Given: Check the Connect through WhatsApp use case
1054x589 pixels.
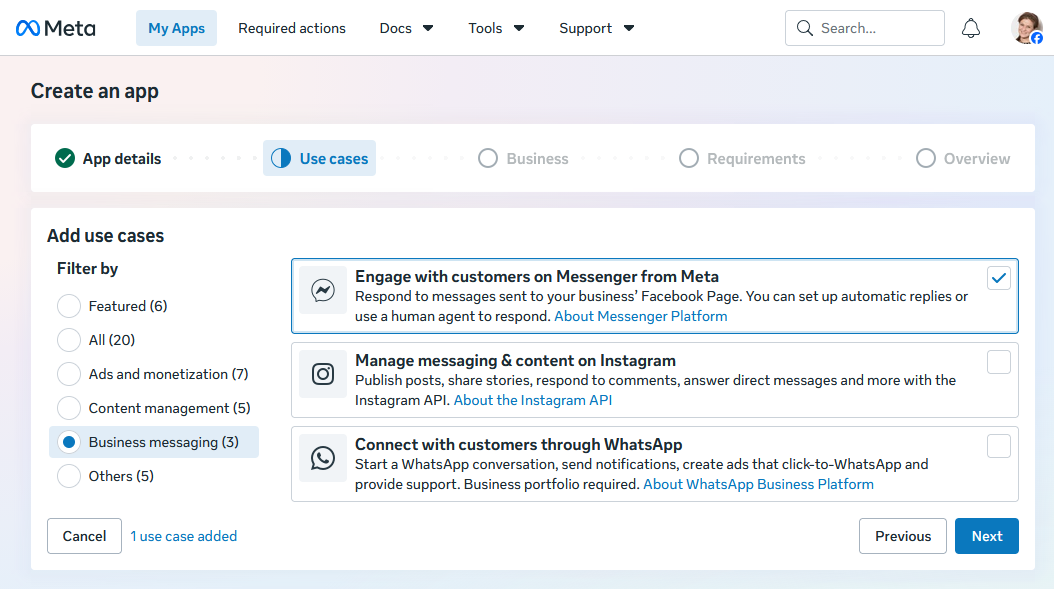Looking at the screenshot, I should click(x=999, y=446).
